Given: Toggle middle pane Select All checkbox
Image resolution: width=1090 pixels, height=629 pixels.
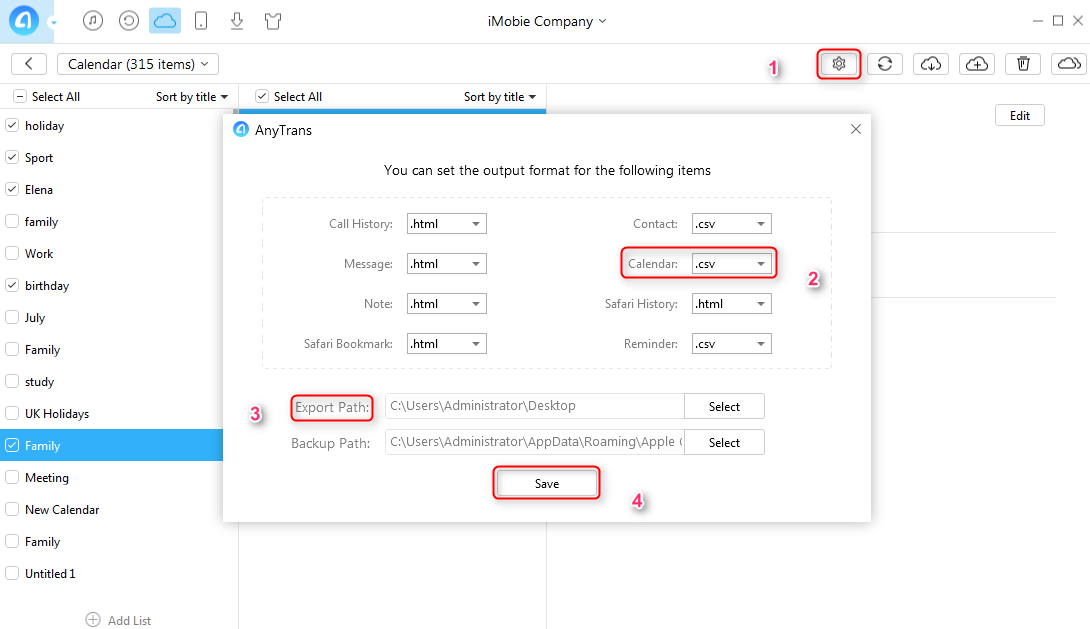Looking at the screenshot, I should pos(262,97).
